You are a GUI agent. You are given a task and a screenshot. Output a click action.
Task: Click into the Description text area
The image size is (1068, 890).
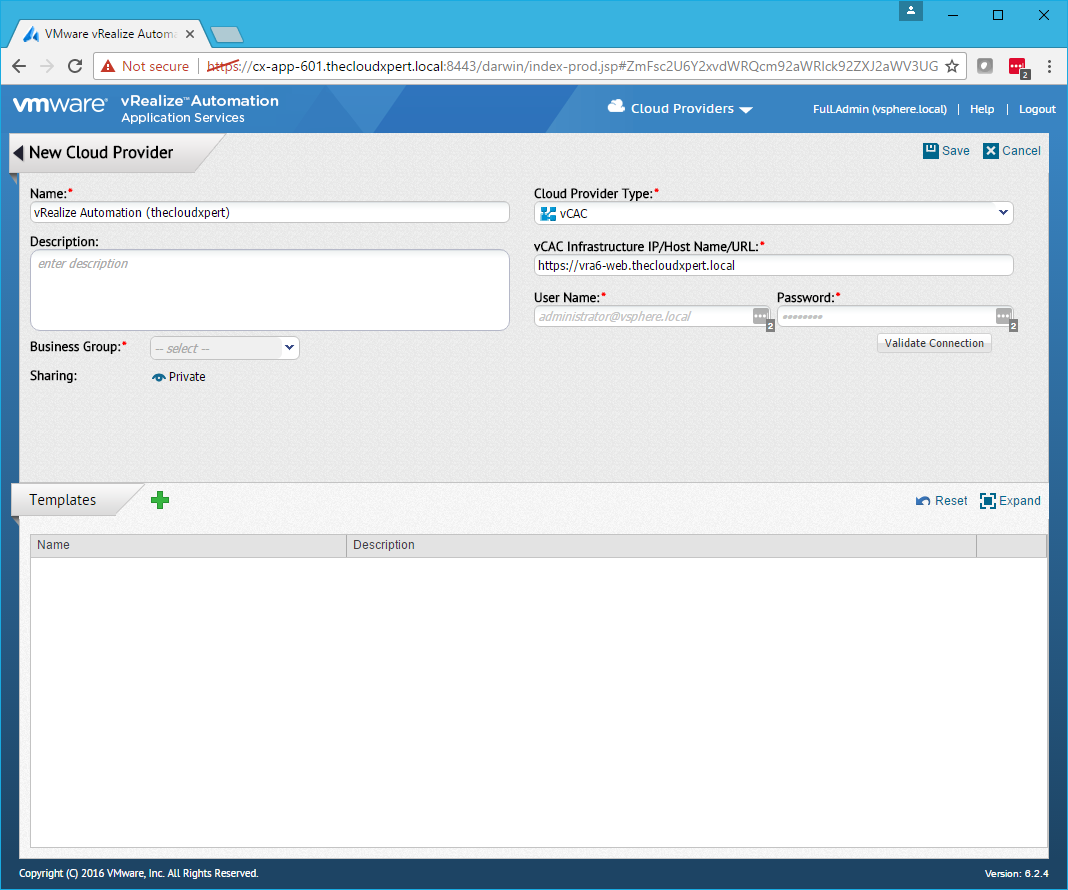(270, 290)
